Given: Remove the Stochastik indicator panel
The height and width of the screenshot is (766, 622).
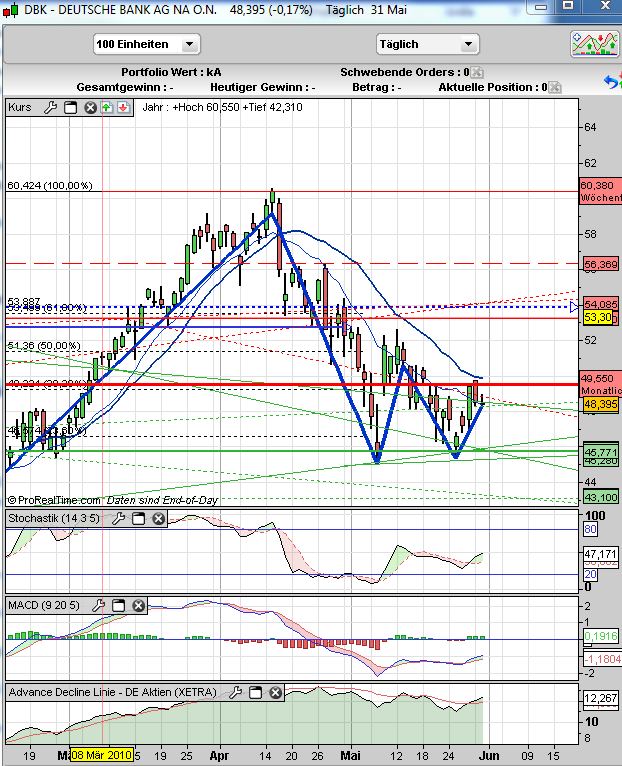Looking at the screenshot, I should pos(158,518).
